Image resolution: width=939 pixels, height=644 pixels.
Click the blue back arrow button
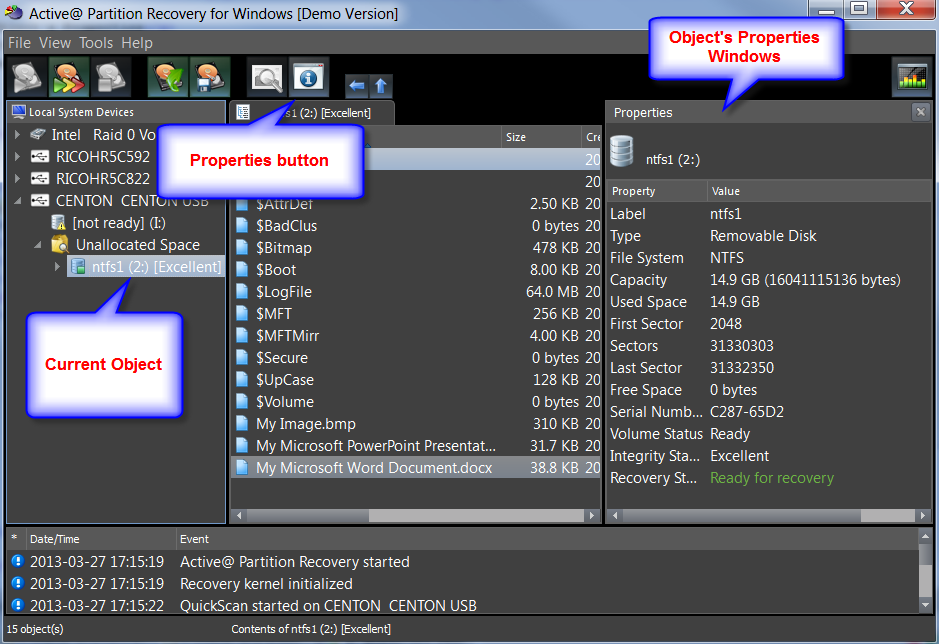pyautogui.click(x=356, y=86)
